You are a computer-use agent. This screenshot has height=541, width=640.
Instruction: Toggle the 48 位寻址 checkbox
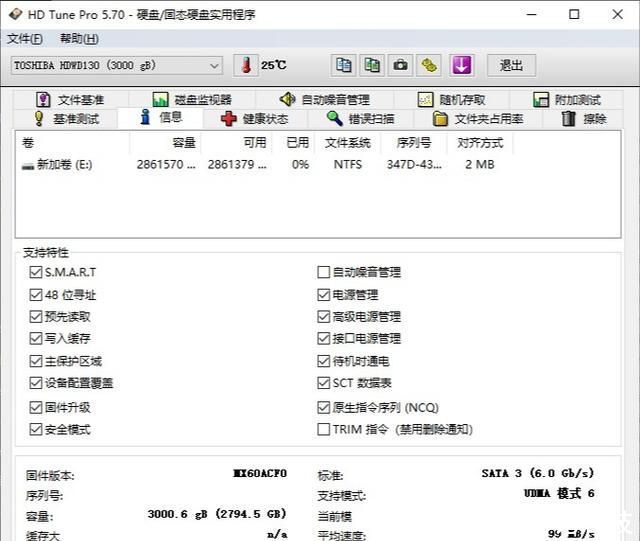click(36, 295)
